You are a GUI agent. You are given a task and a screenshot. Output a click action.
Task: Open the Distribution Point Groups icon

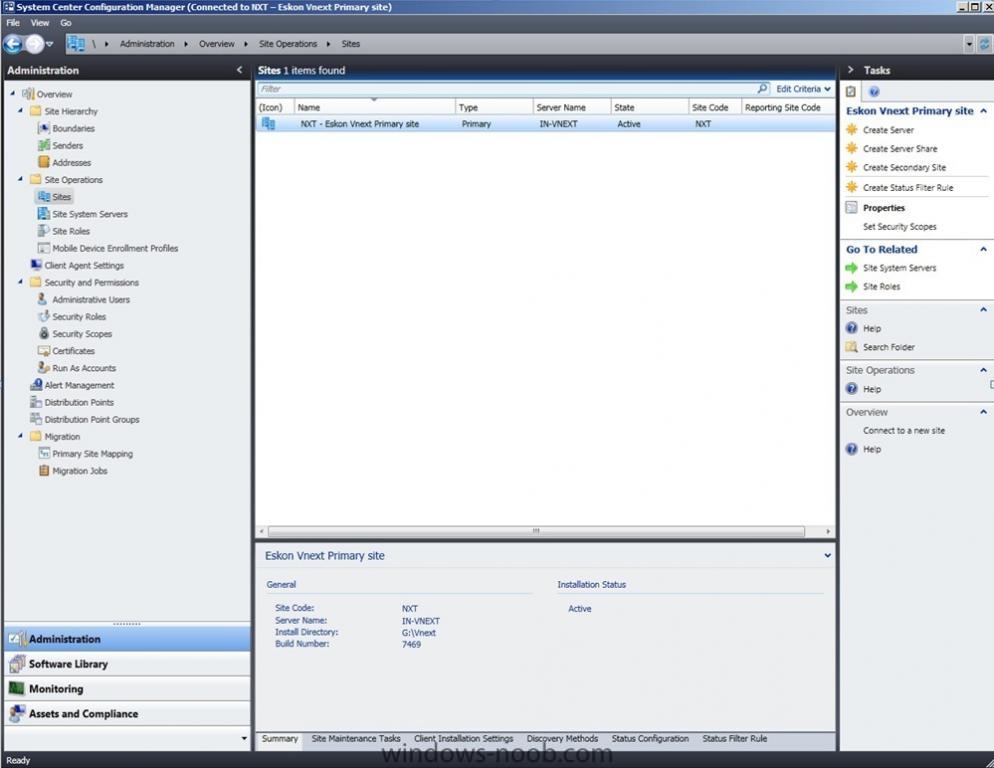coord(36,419)
